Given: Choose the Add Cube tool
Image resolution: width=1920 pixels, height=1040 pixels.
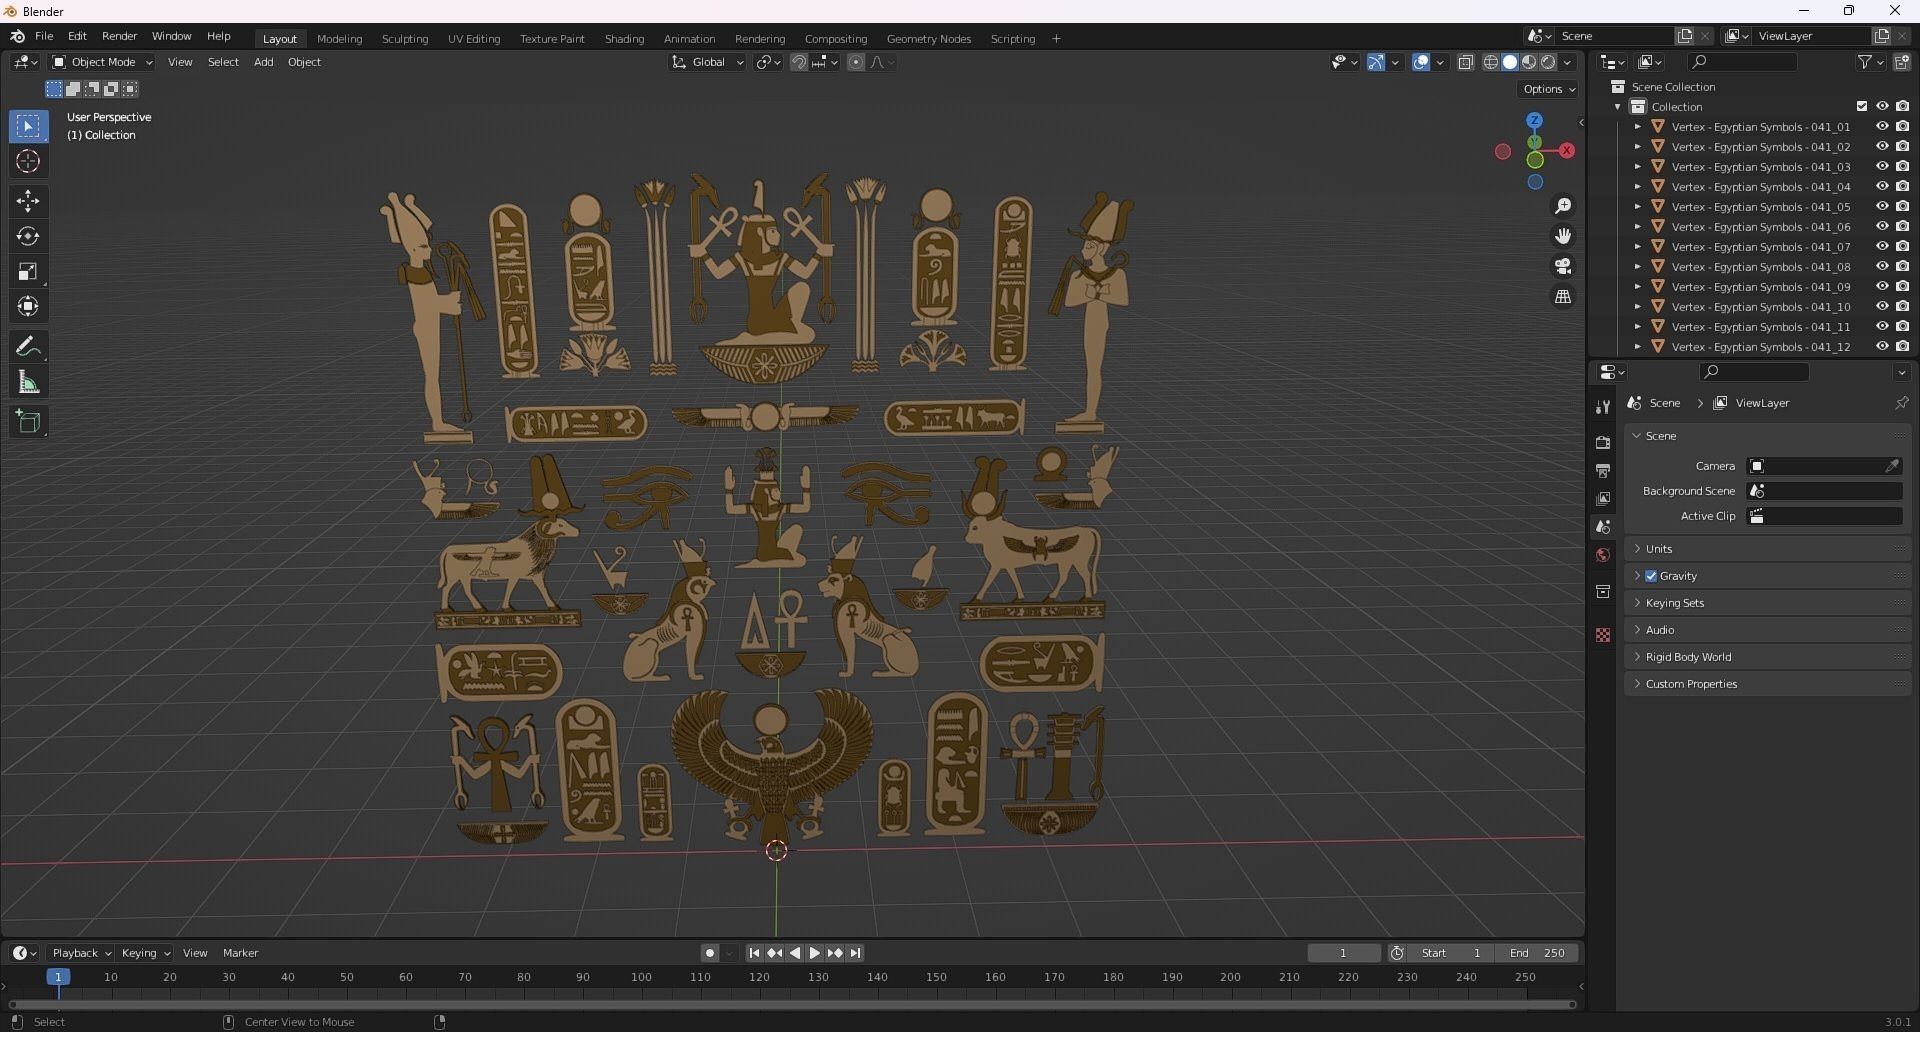Looking at the screenshot, I should click(28, 422).
